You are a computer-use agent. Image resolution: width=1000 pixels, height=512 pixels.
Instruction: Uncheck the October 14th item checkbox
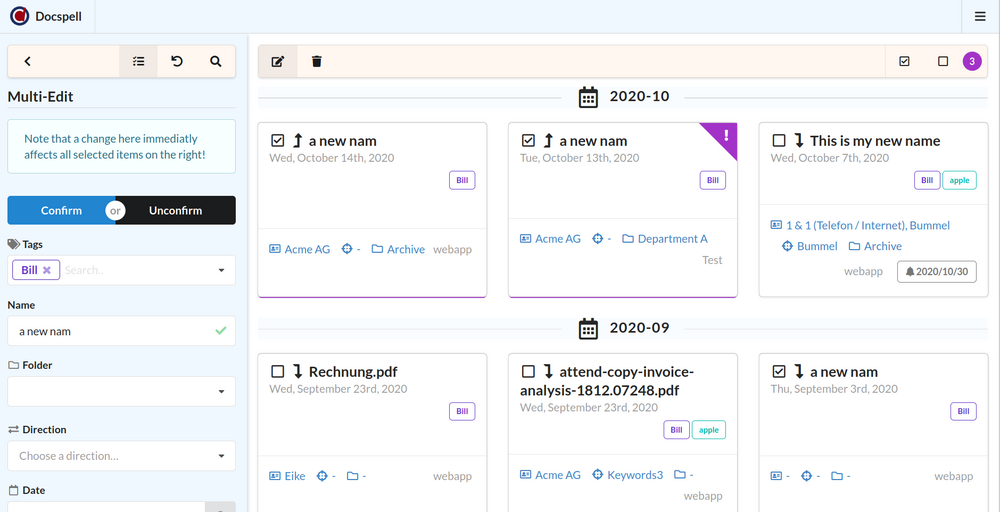click(x=278, y=141)
